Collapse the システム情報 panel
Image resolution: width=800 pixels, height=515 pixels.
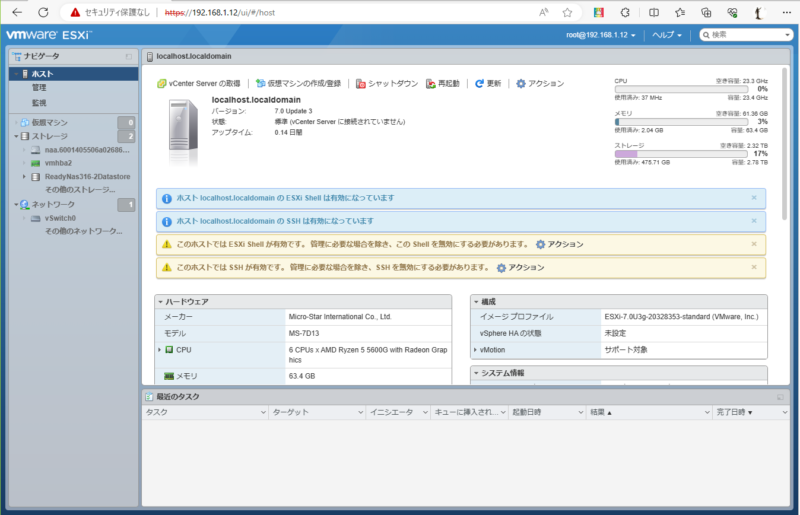pyautogui.click(x=476, y=373)
